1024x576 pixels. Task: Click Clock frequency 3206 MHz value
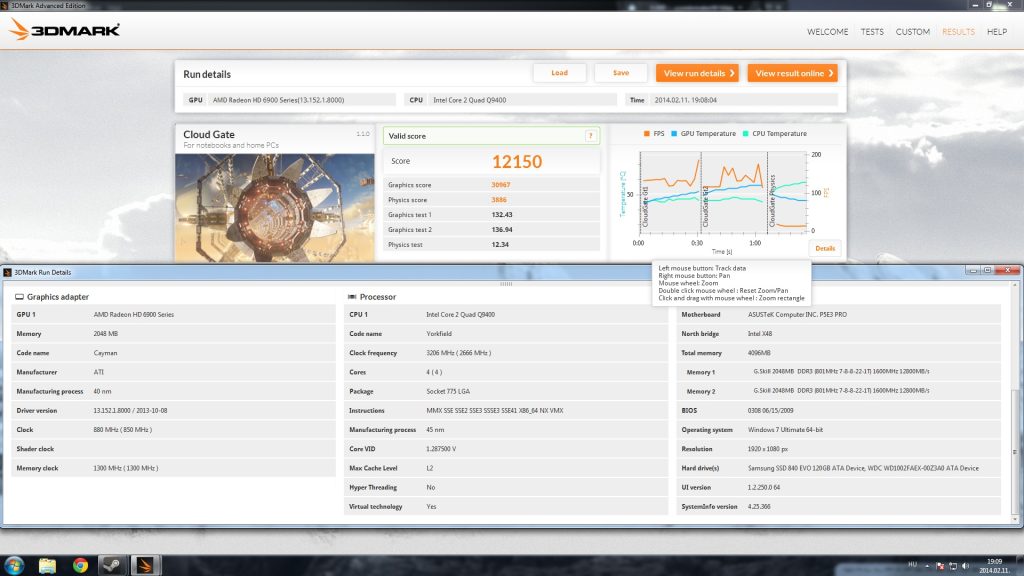pos(458,353)
